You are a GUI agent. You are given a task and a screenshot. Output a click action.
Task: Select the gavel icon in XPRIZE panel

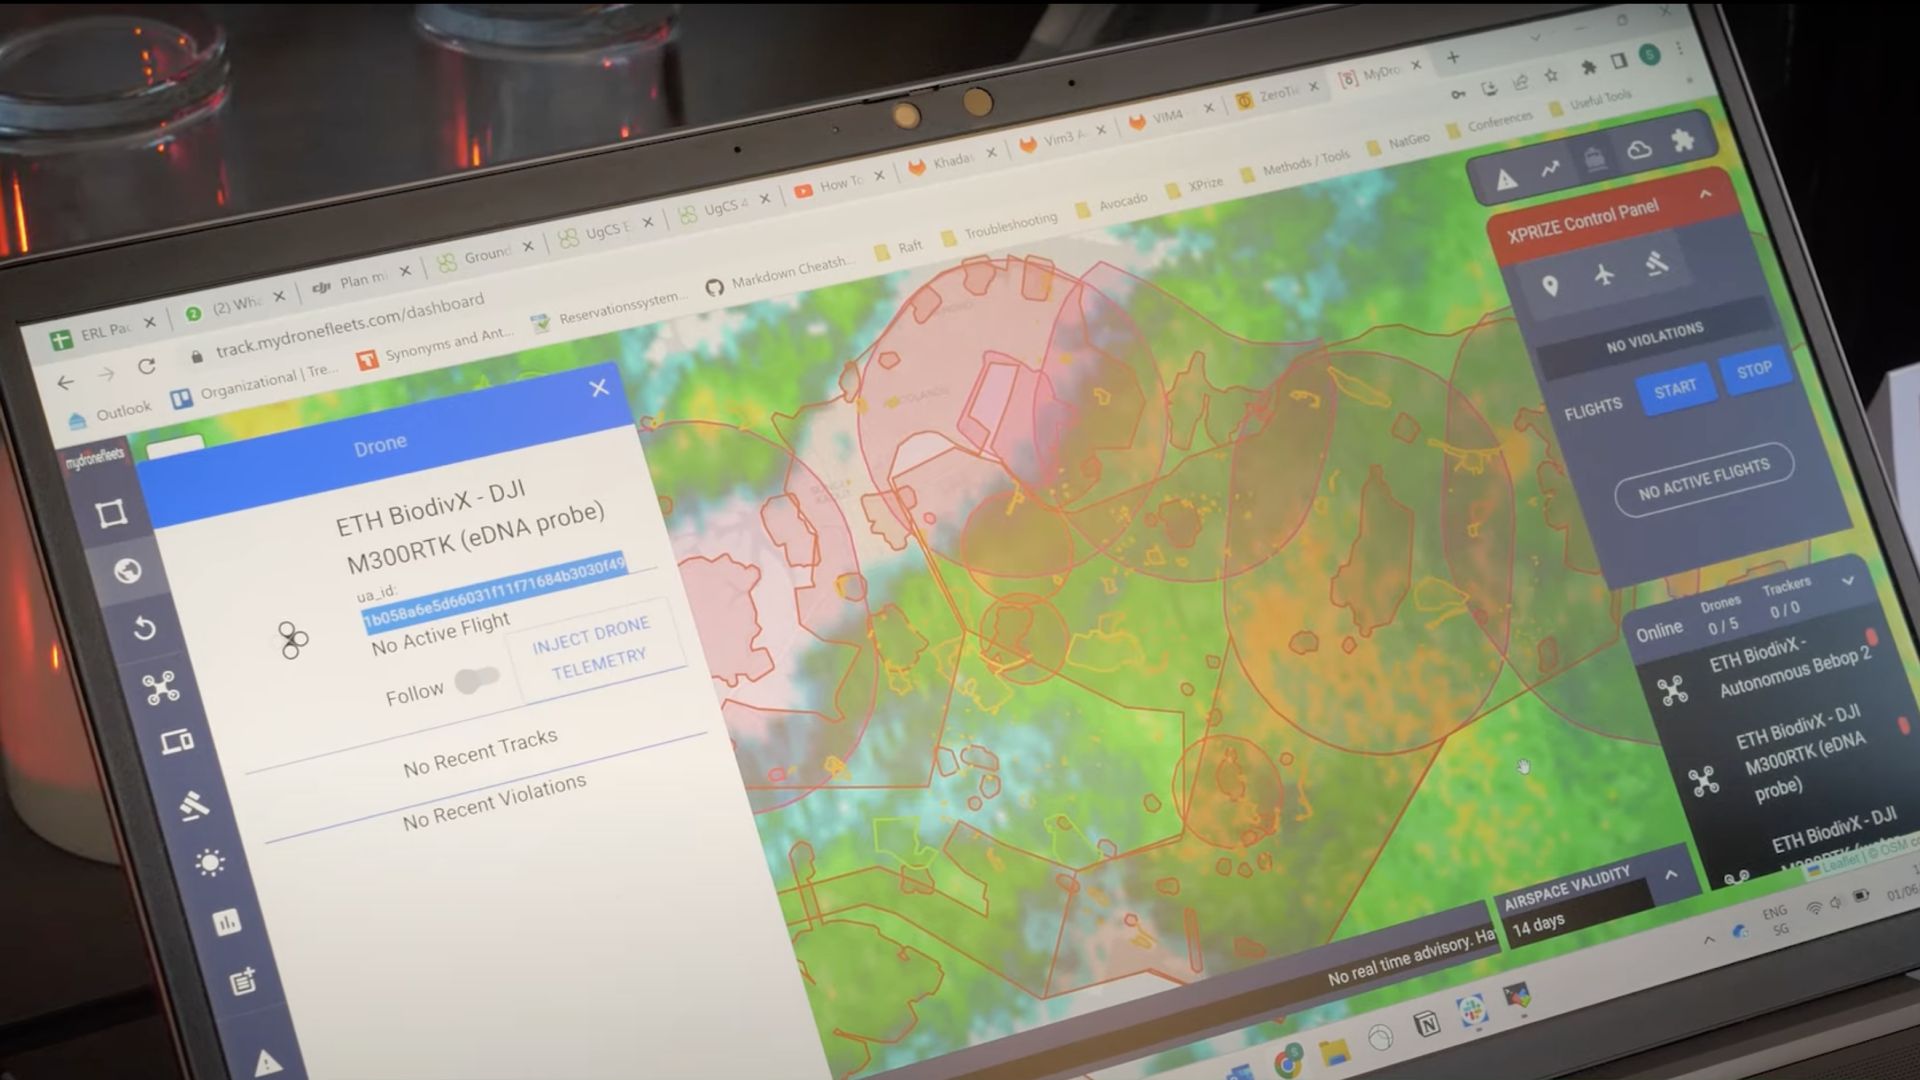(x=1657, y=263)
